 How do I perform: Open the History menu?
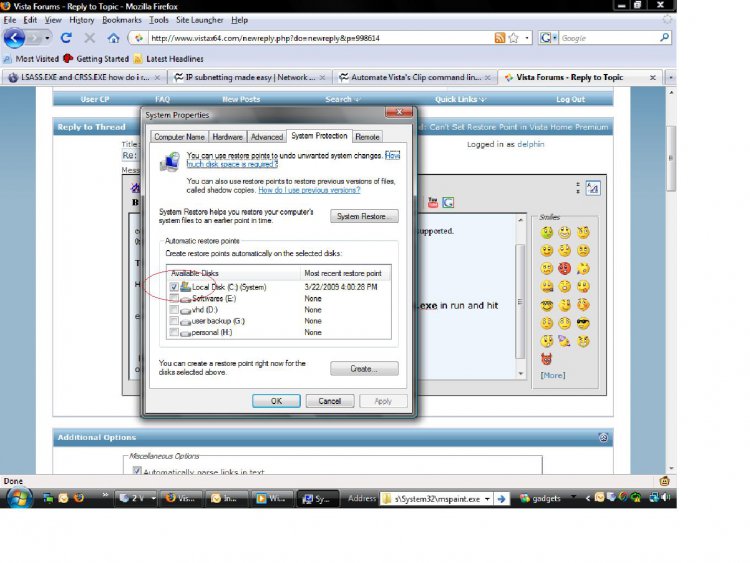(81, 20)
